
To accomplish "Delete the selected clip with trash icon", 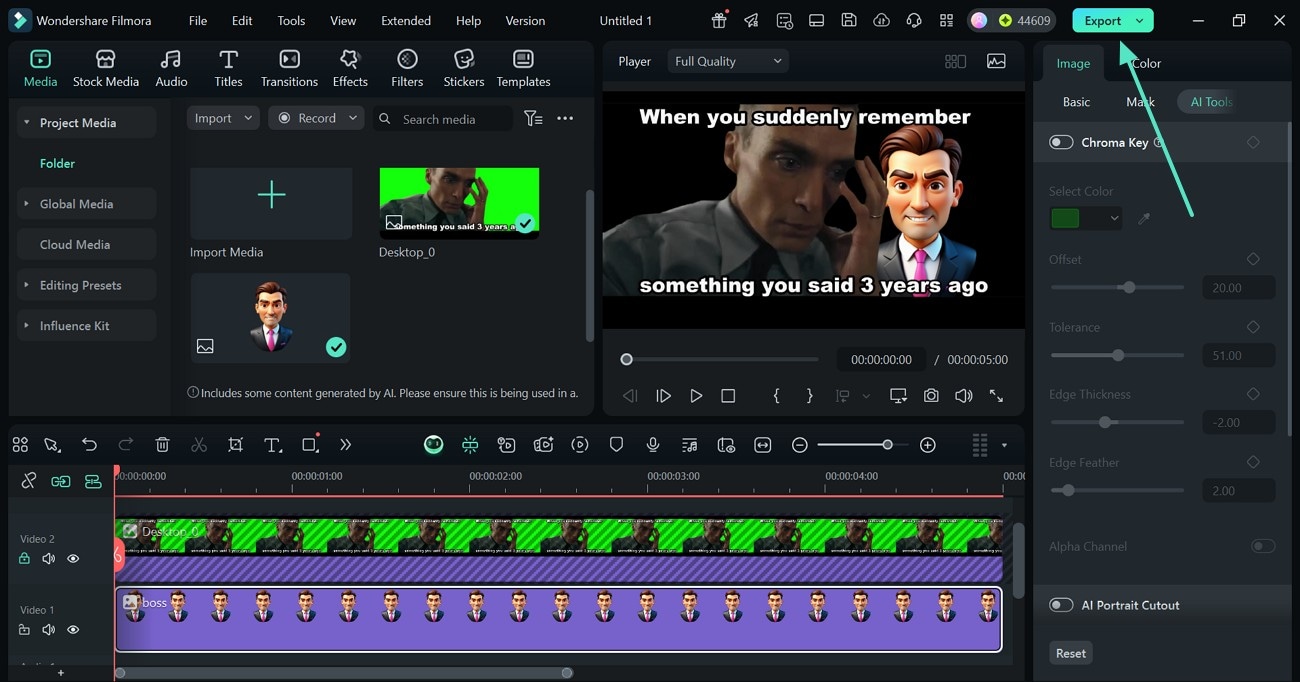I will point(163,445).
